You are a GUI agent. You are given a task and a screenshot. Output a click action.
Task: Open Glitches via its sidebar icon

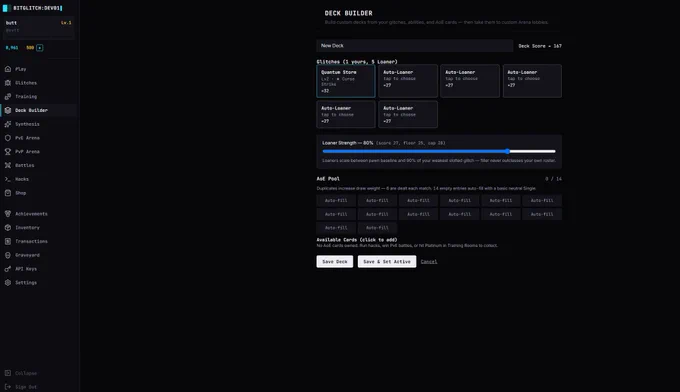pos(8,83)
